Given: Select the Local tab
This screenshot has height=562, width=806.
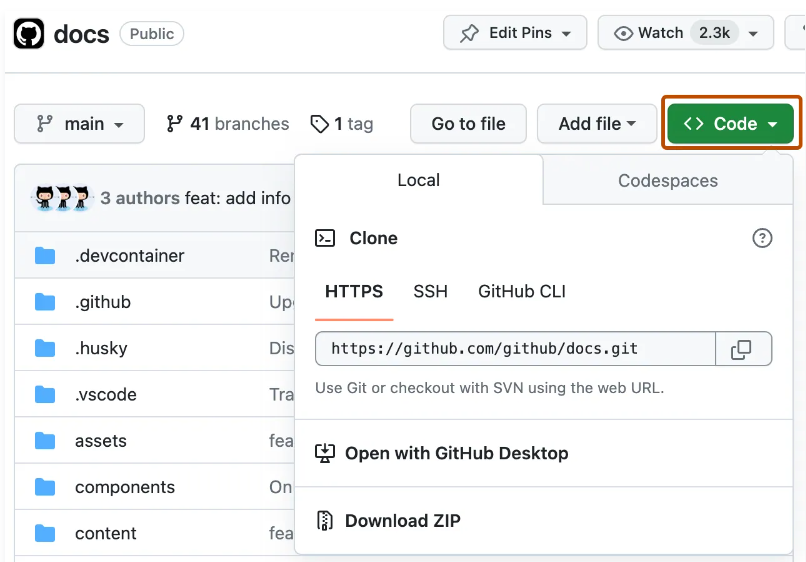Looking at the screenshot, I should click(x=418, y=180).
